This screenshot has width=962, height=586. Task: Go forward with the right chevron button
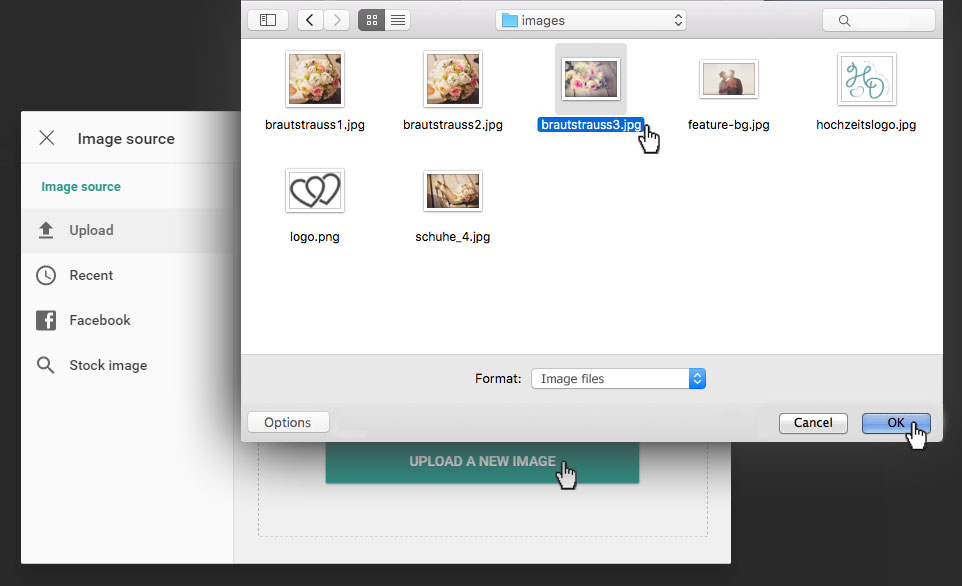(337, 20)
